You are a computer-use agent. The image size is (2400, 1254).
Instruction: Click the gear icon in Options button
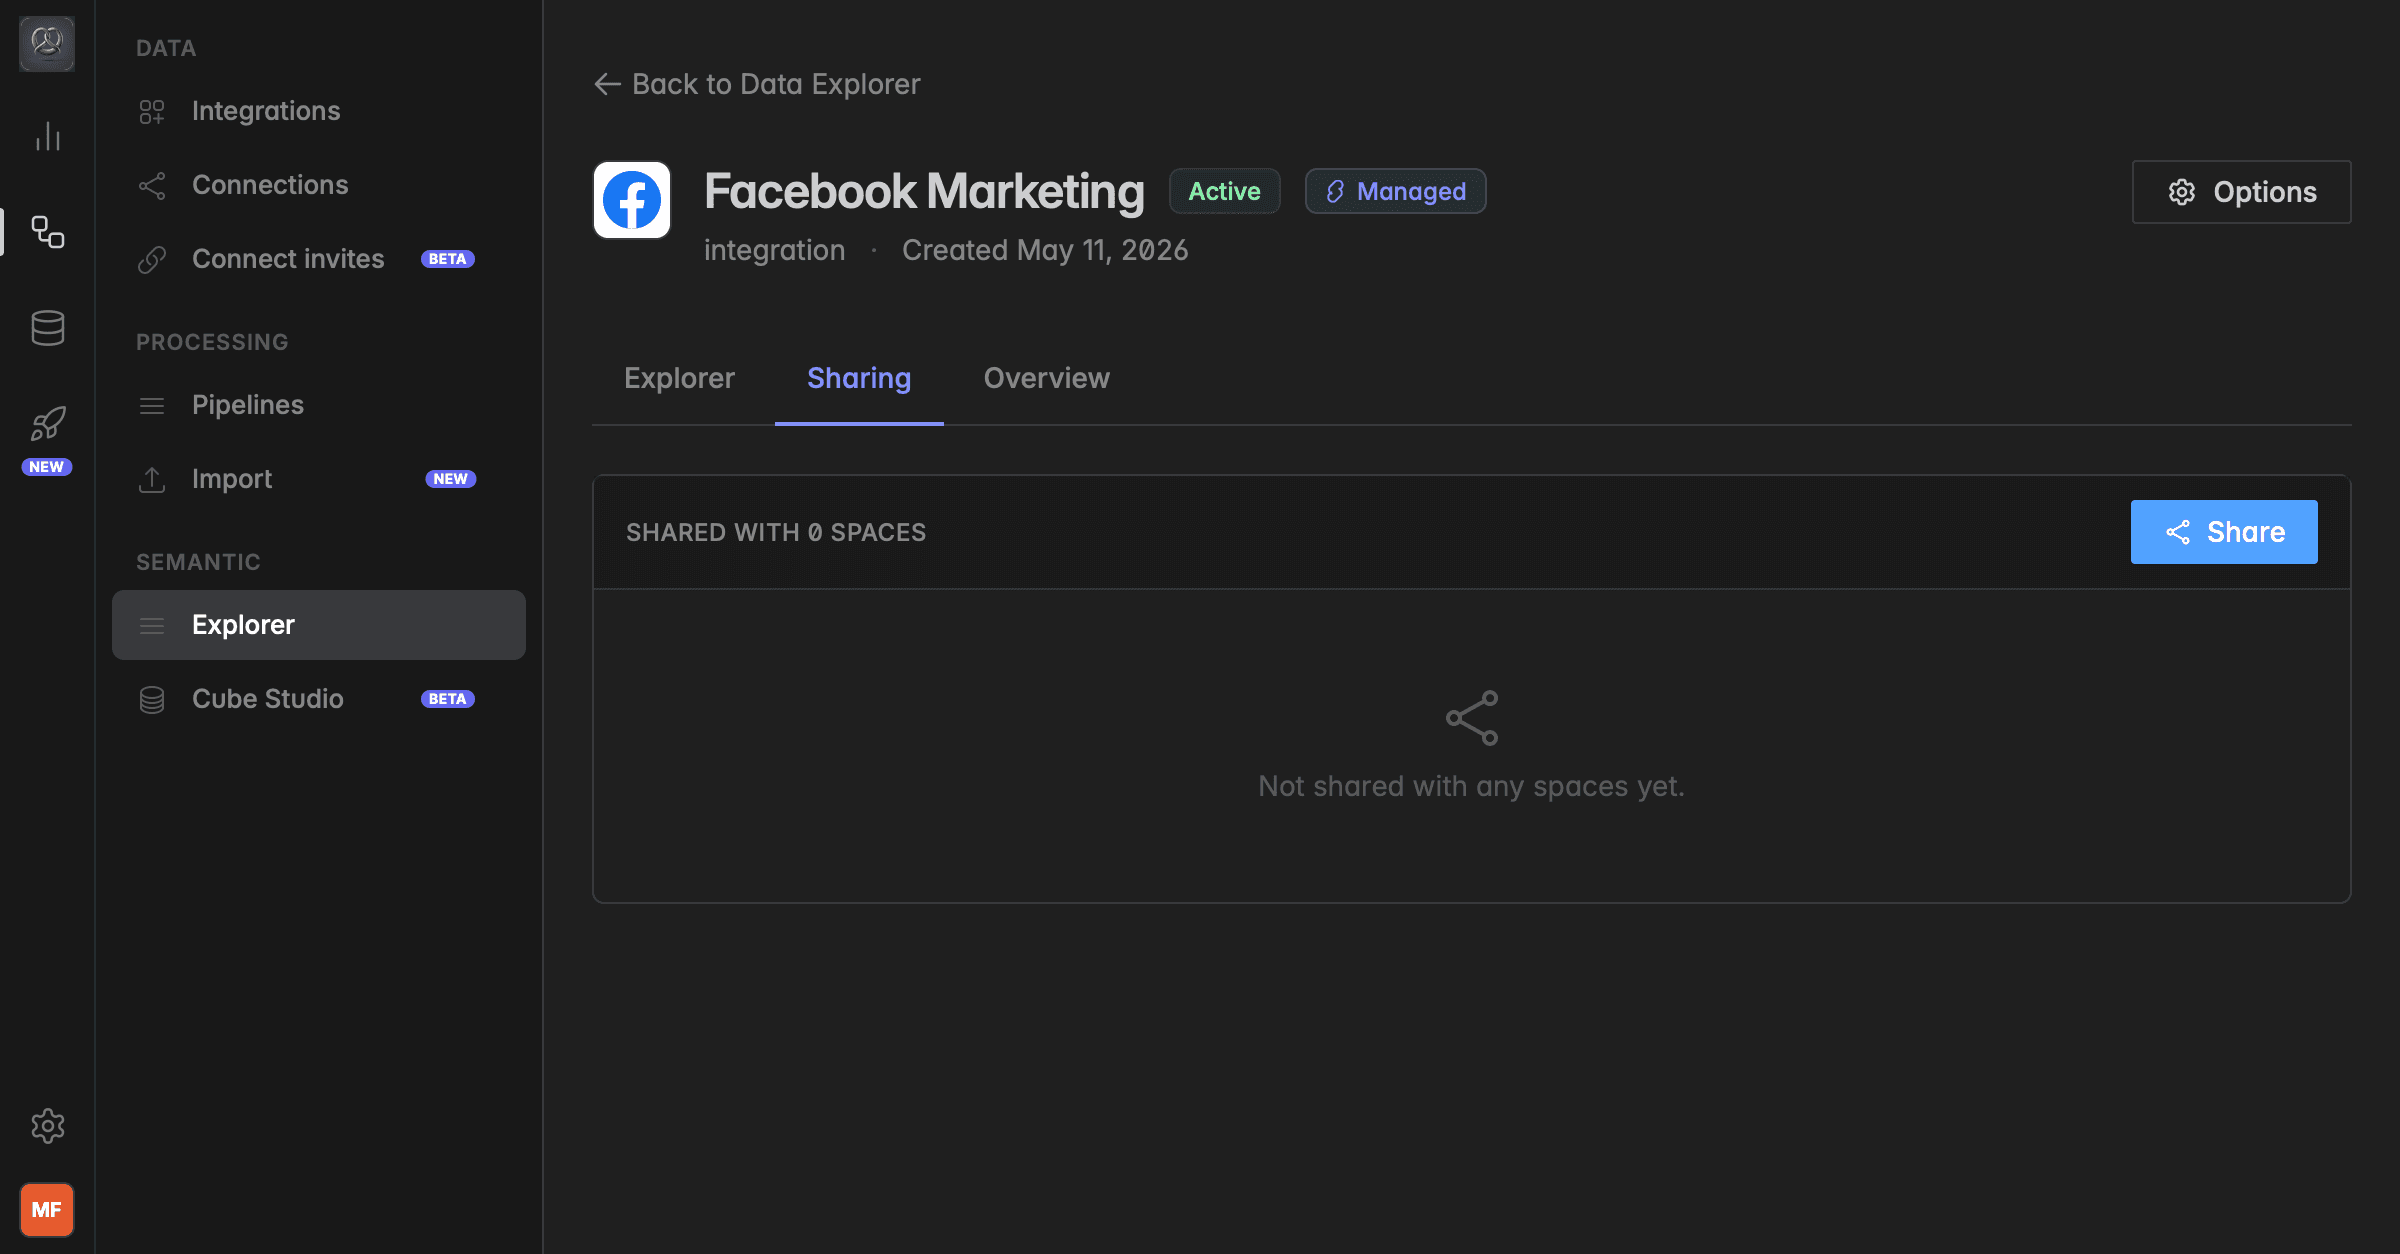coord(2182,192)
